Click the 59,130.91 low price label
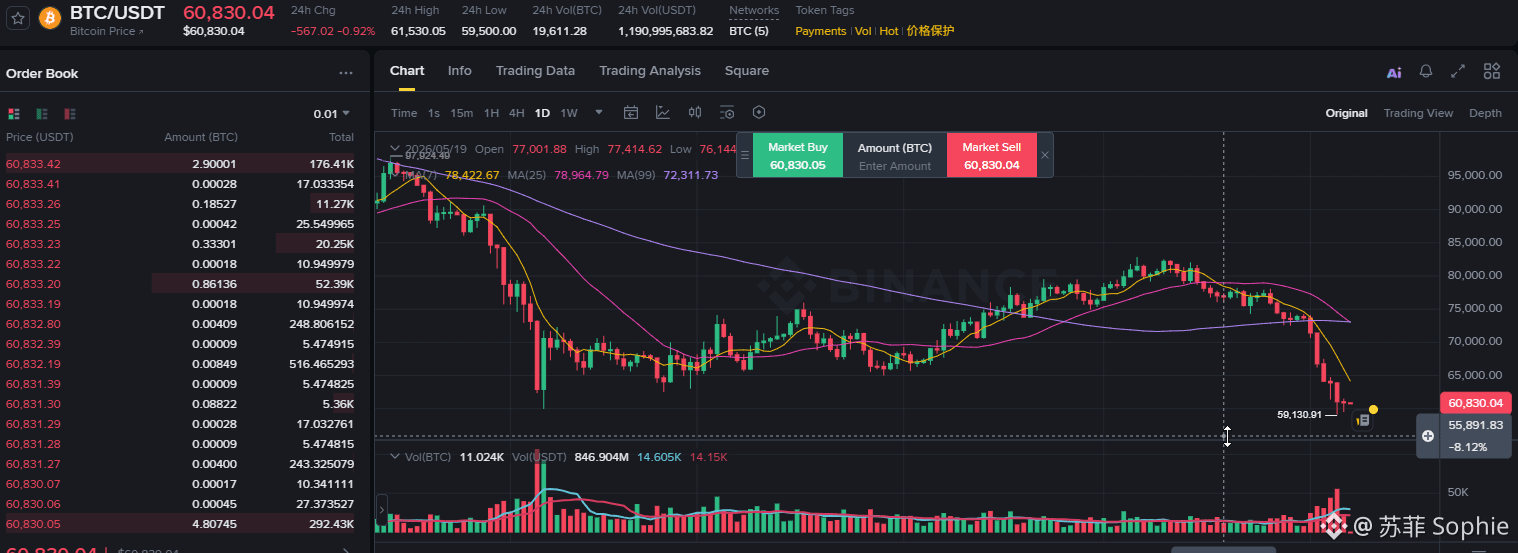This screenshot has height=553, width=1518. [x=1300, y=414]
